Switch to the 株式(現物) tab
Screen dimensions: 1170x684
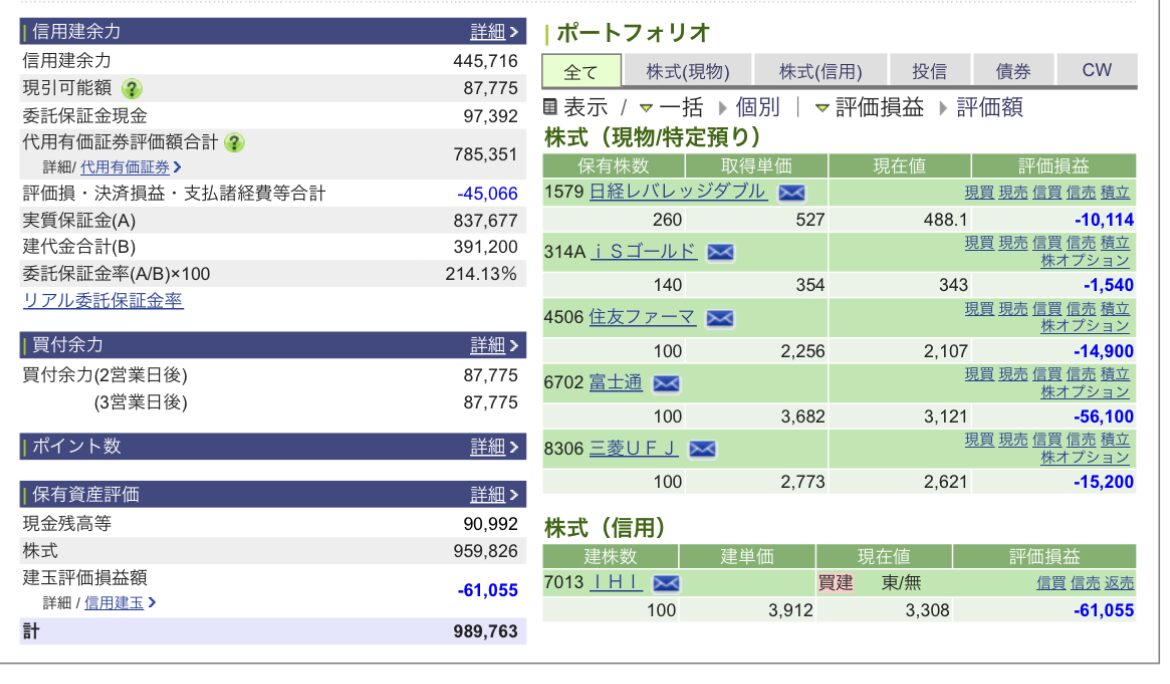coord(687,71)
